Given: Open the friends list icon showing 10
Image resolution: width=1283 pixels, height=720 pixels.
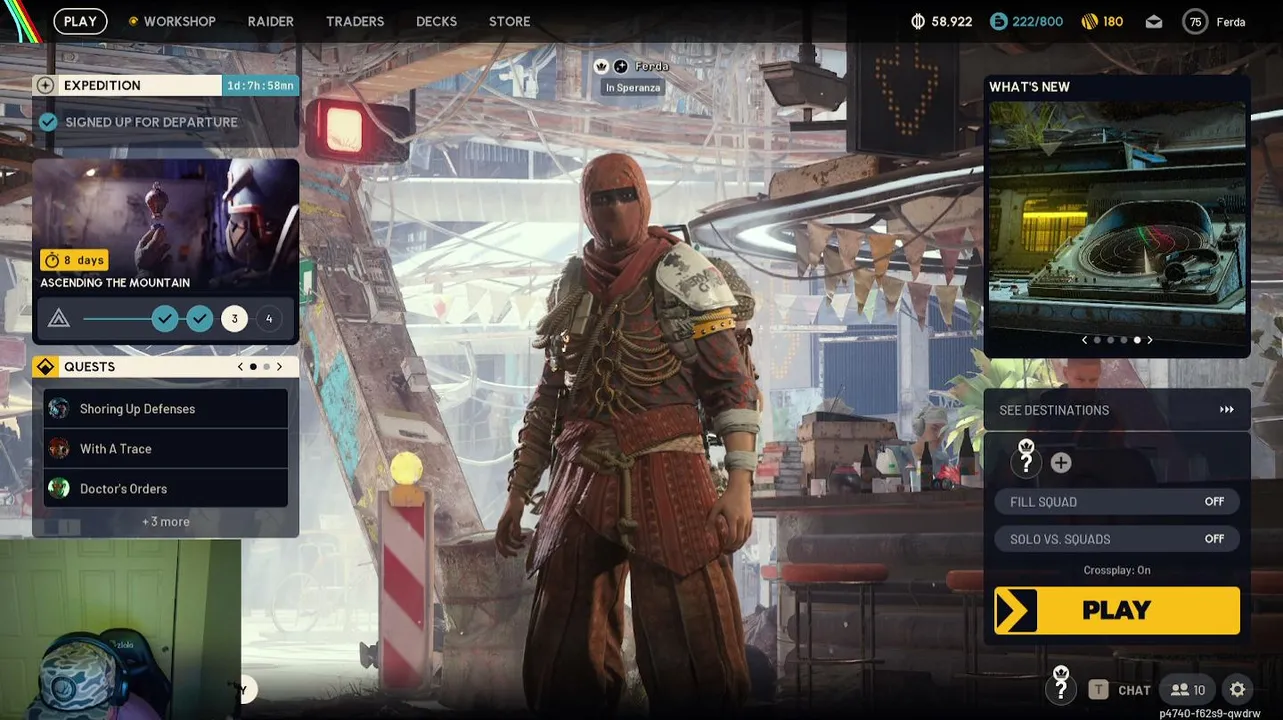Looking at the screenshot, I should click(1188, 689).
